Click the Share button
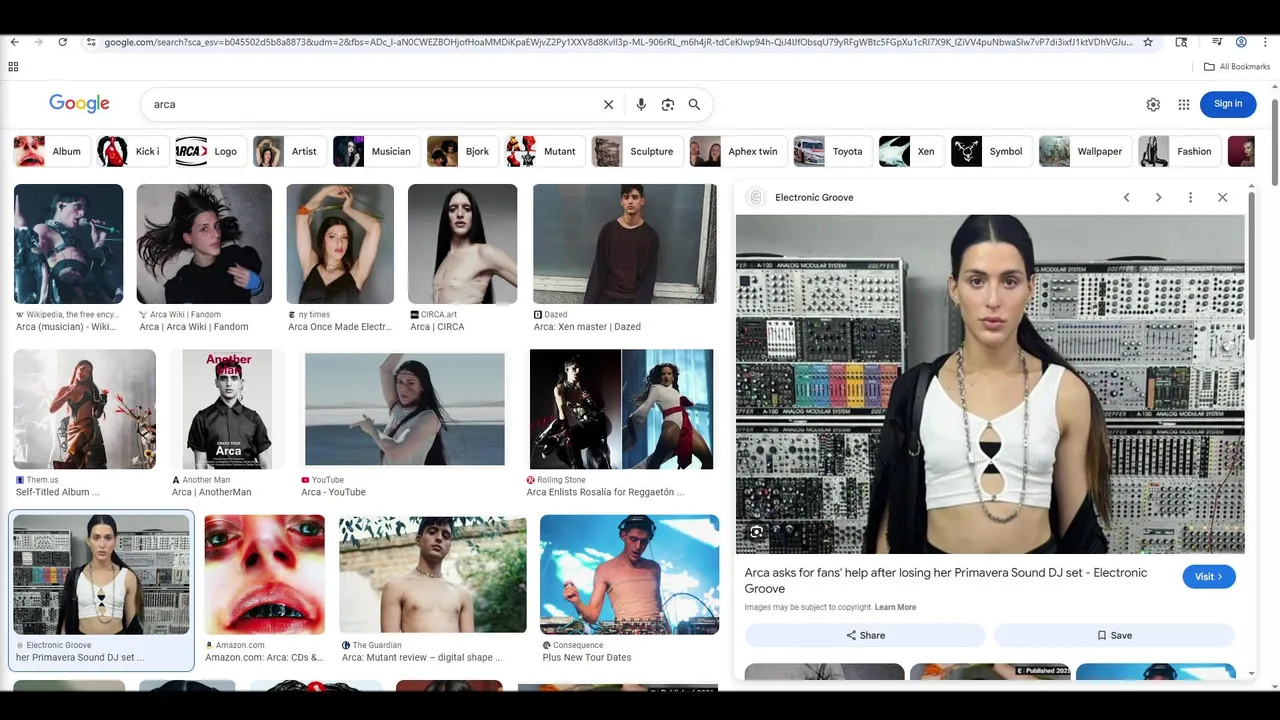The width and height of the screenshot is (1280, 720). pyautogui.click(x=865, y=635)
